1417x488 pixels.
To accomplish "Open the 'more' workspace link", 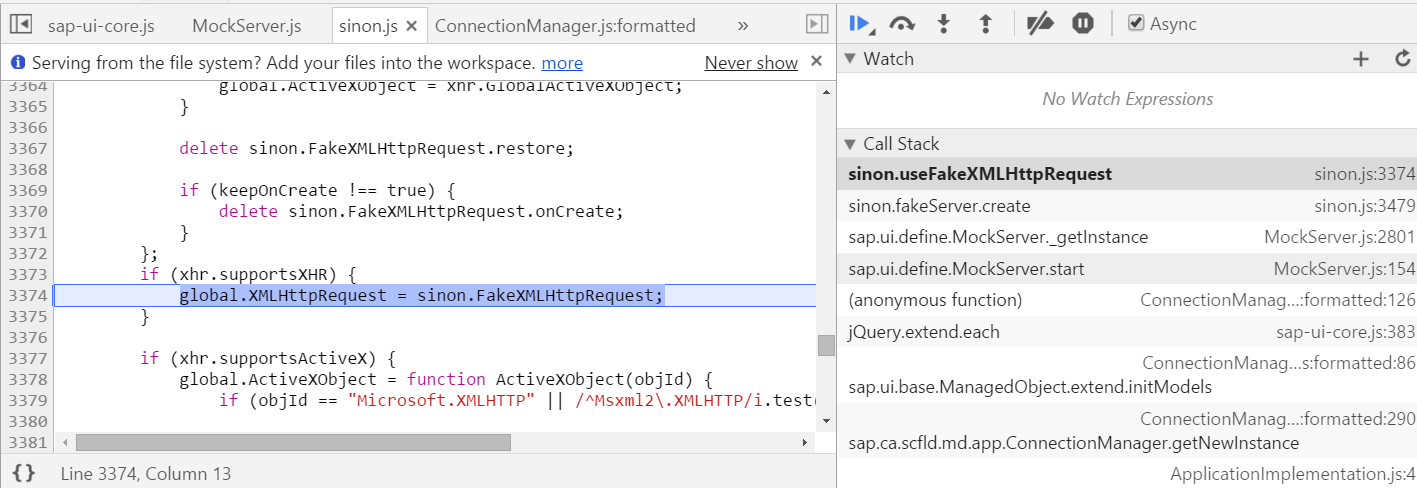I will [562, 63].
